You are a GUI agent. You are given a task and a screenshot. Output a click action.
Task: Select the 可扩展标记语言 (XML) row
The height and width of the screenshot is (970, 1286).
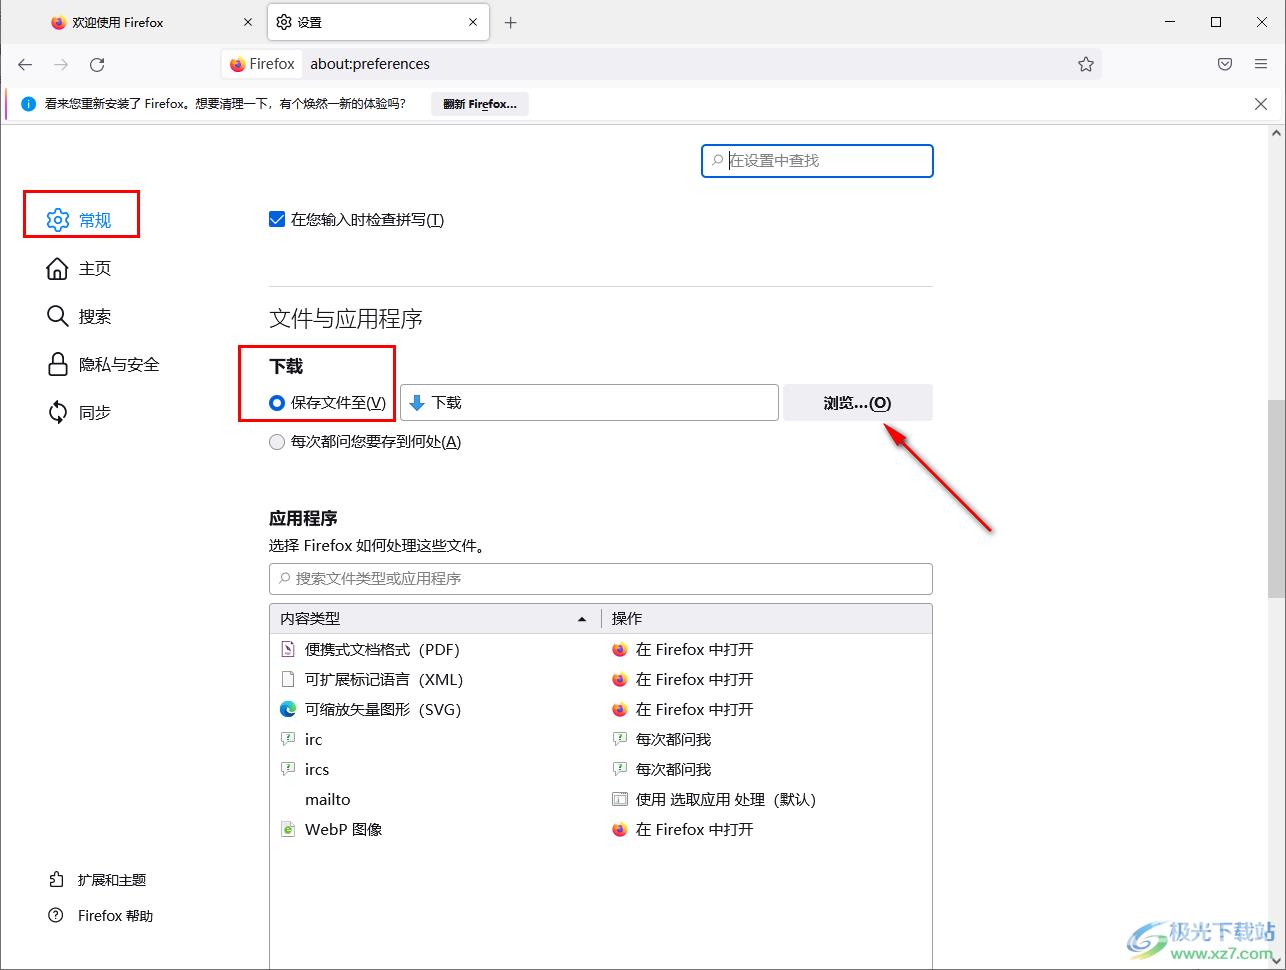(601, 679)
